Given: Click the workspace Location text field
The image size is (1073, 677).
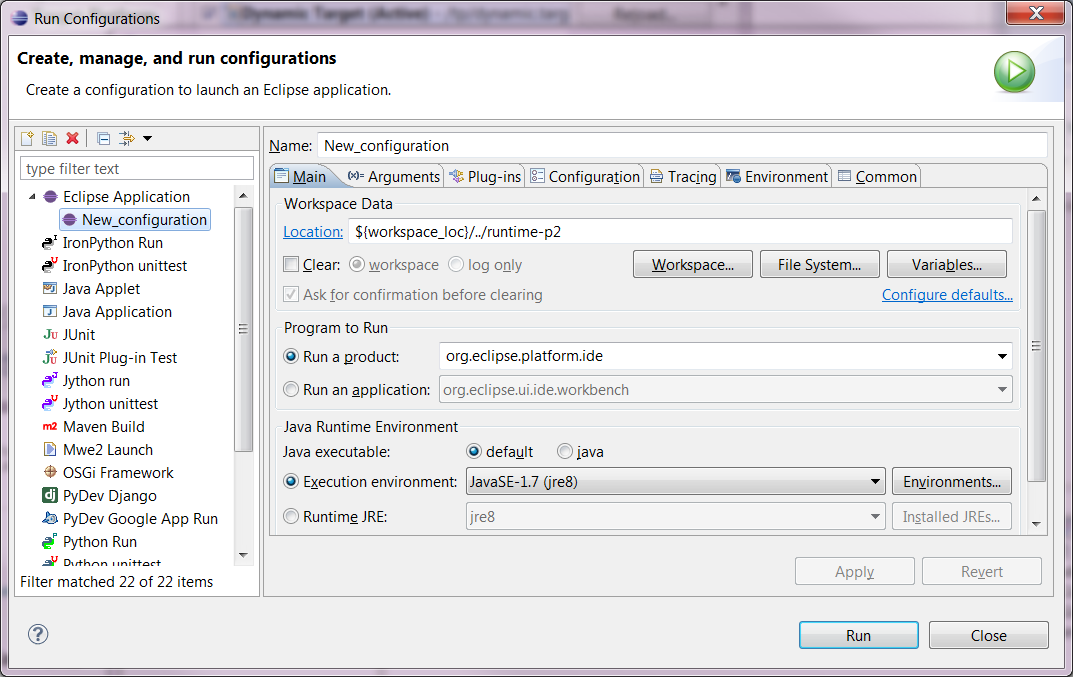Looking at the screenshot, I should (x=680, y=232).
